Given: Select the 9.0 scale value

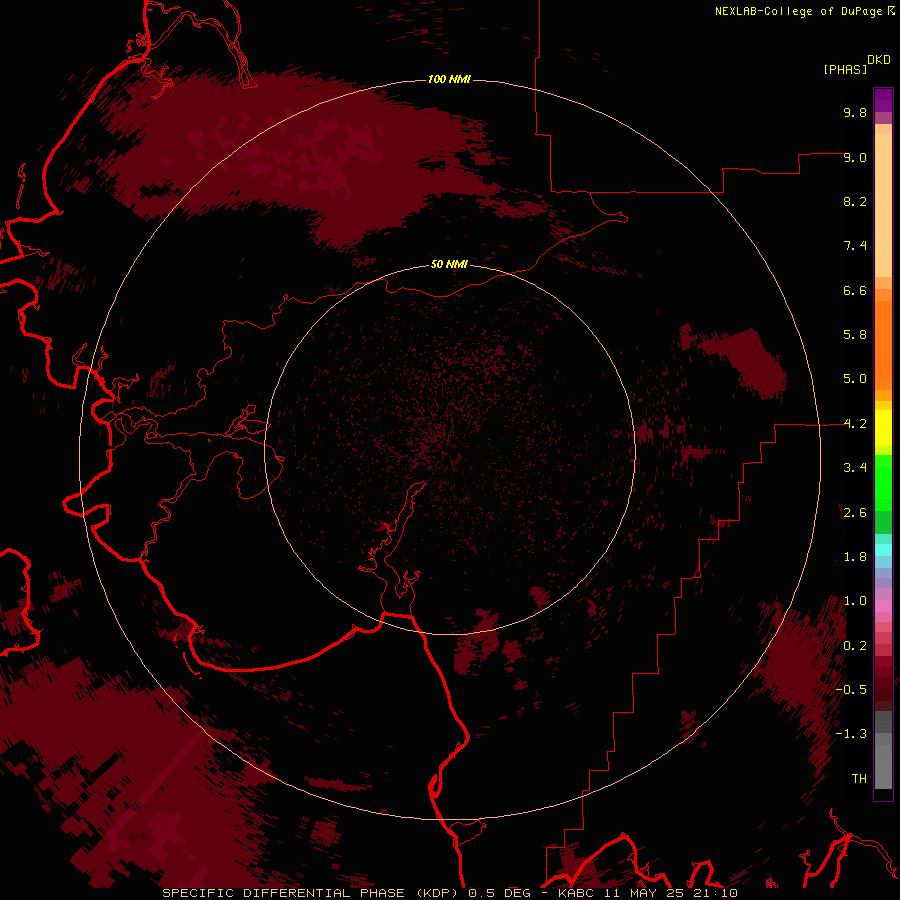Looking at the screenshot, I should pyautogui.click(x=855, y=157).
